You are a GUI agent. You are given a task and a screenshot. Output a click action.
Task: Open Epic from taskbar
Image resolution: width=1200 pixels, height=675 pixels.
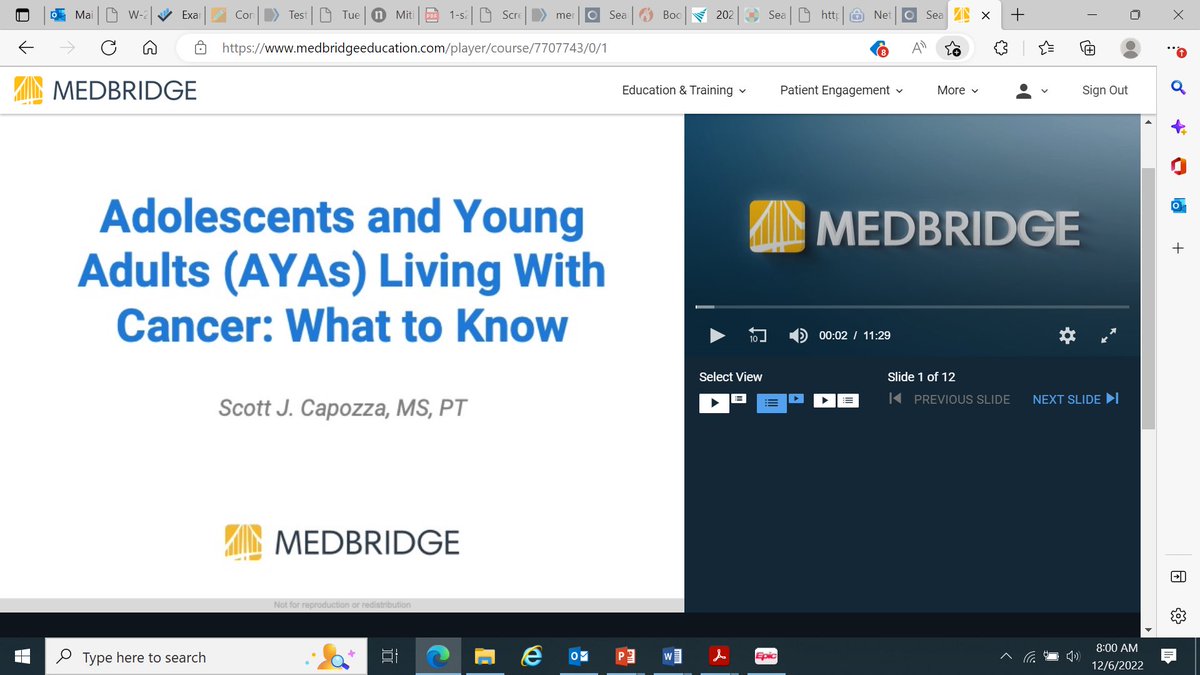coord(766,657)
